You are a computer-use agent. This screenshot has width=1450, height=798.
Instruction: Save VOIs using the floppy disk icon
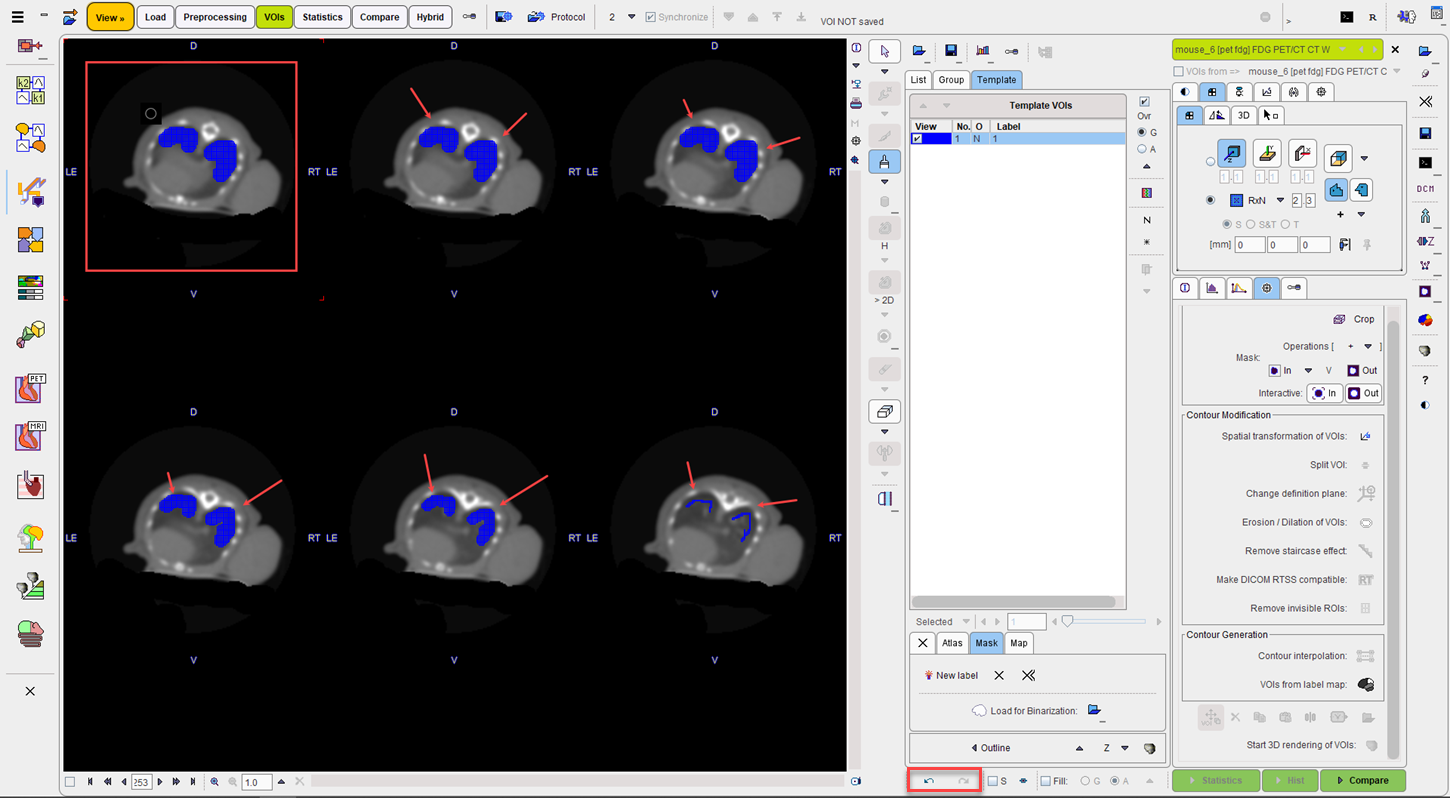pos(950,51)
